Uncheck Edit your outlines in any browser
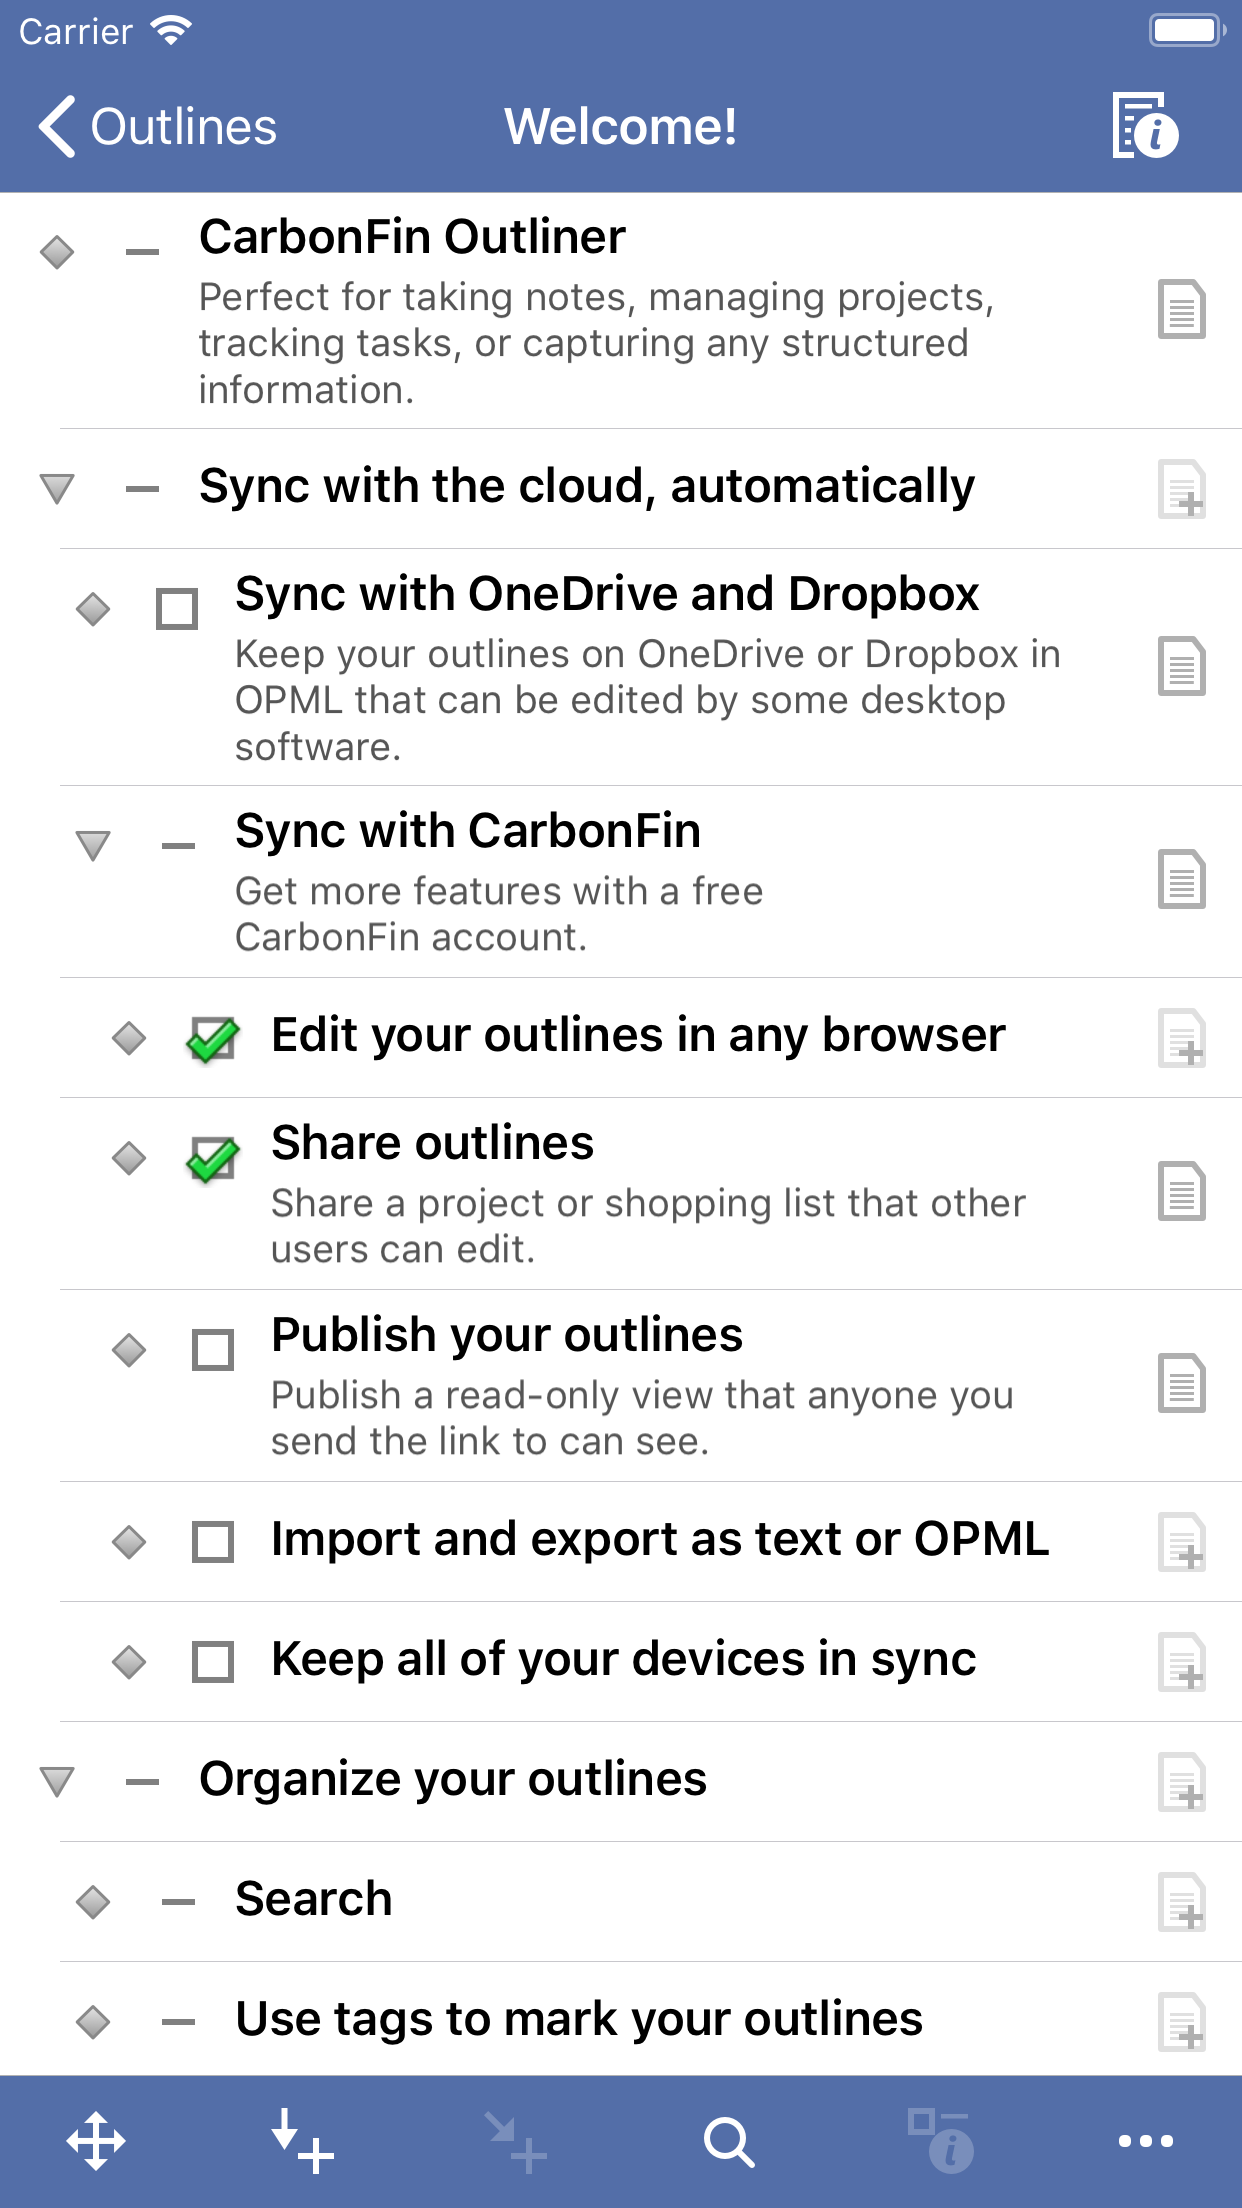1242x2208 pixels. pos(213,1039)
